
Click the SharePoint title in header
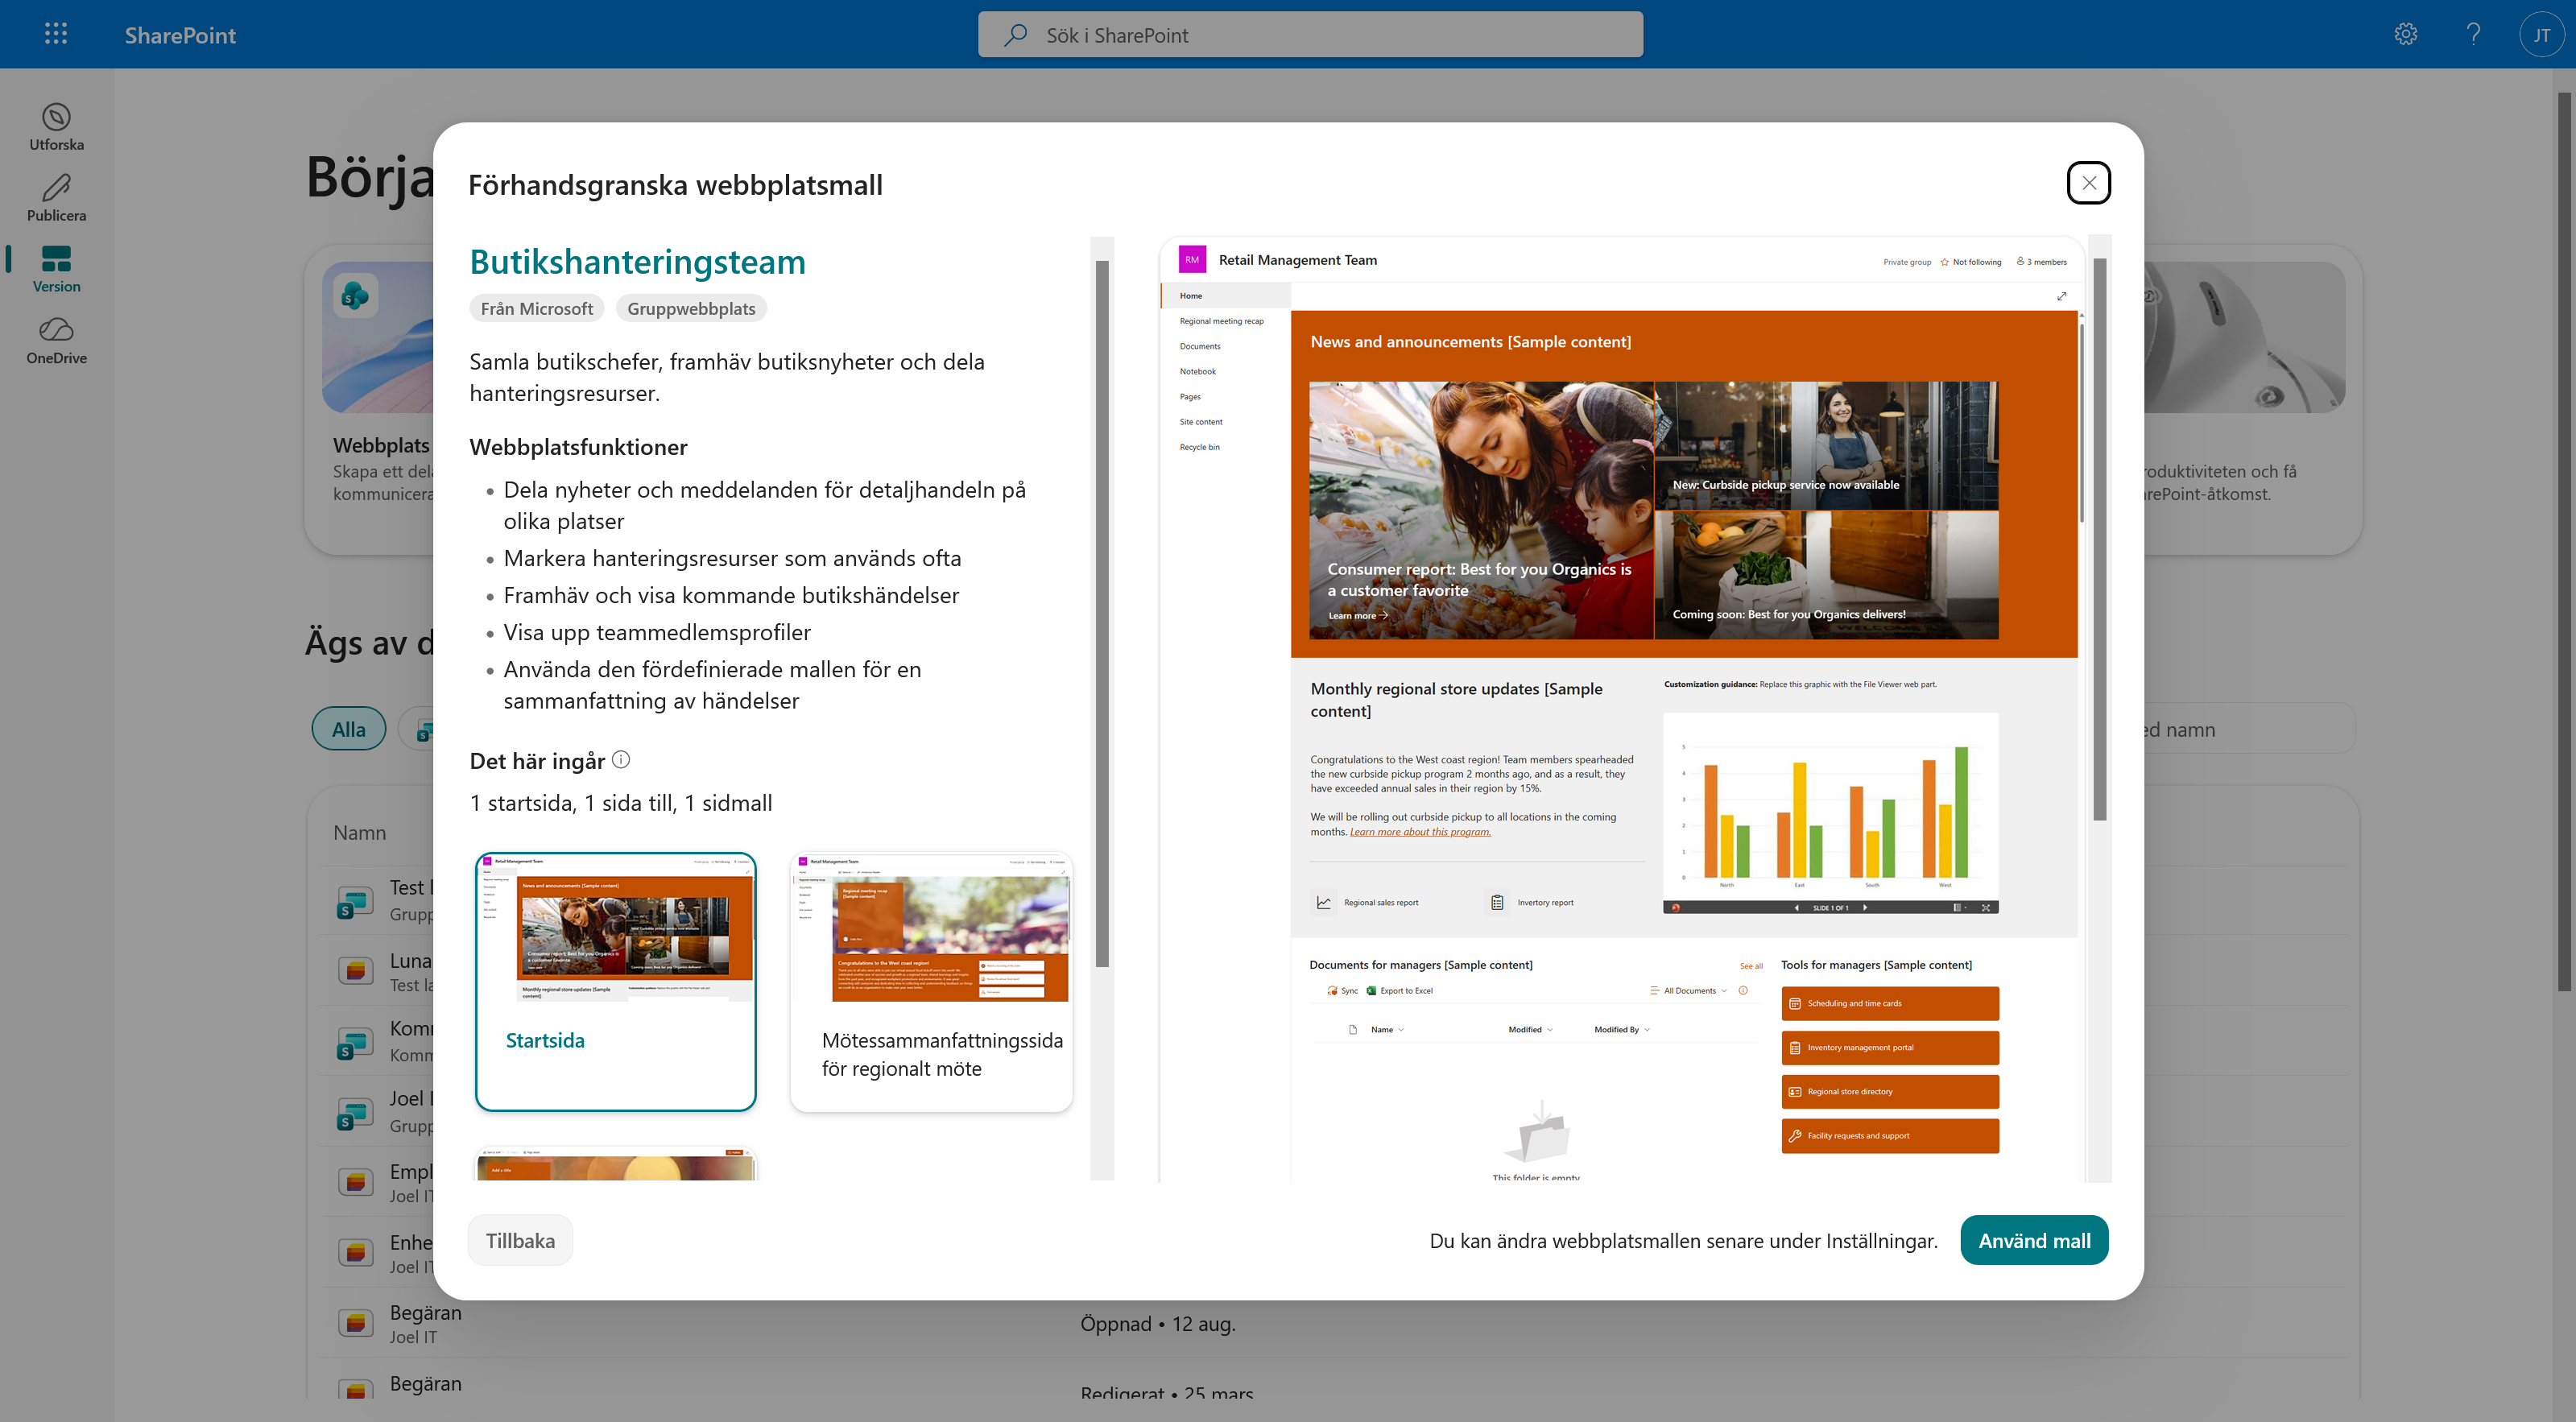coord(180,35)
